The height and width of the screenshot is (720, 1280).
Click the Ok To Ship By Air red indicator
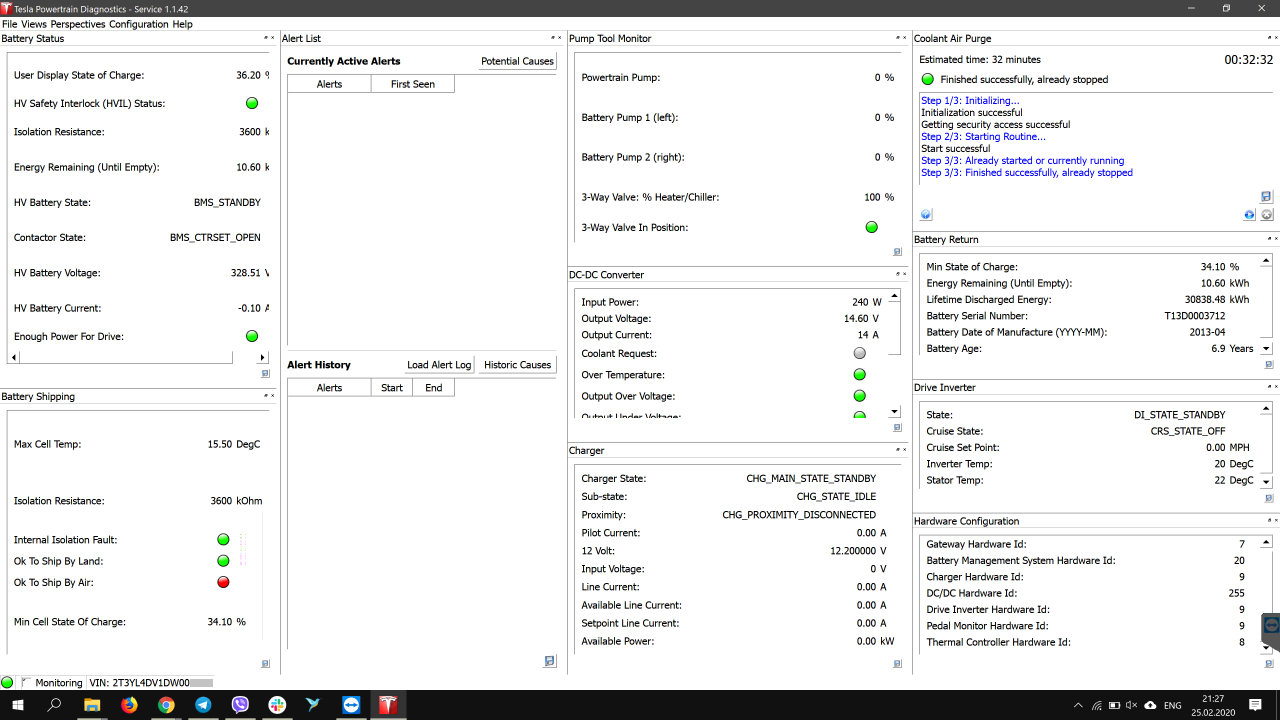tap(223, 582)
